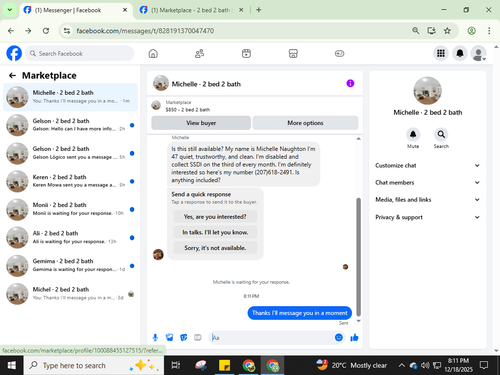Open Michel - 2 bed 2 bath conversation

coord(70,294)
